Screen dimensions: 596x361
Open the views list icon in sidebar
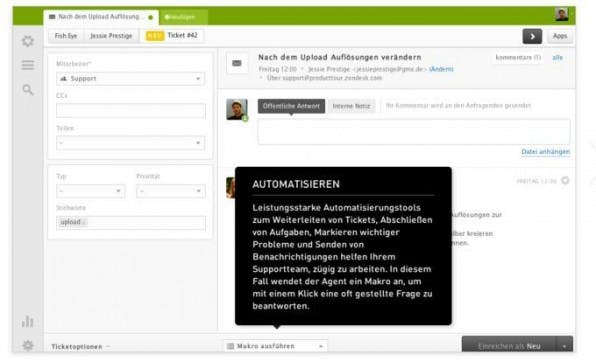click(28, 65)
